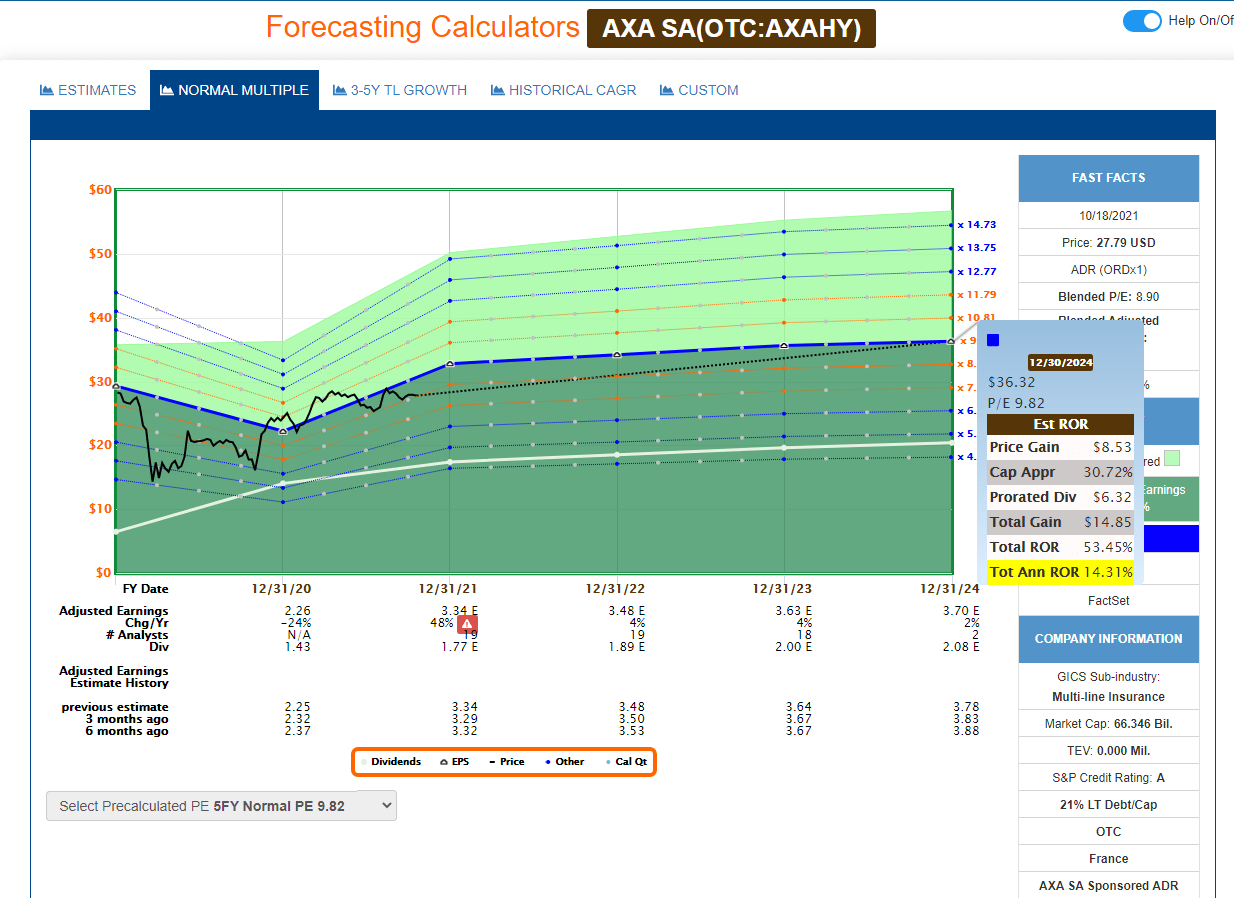
Task: Click the Blended P/E 8.90 fact
Action: point(1108,297)
